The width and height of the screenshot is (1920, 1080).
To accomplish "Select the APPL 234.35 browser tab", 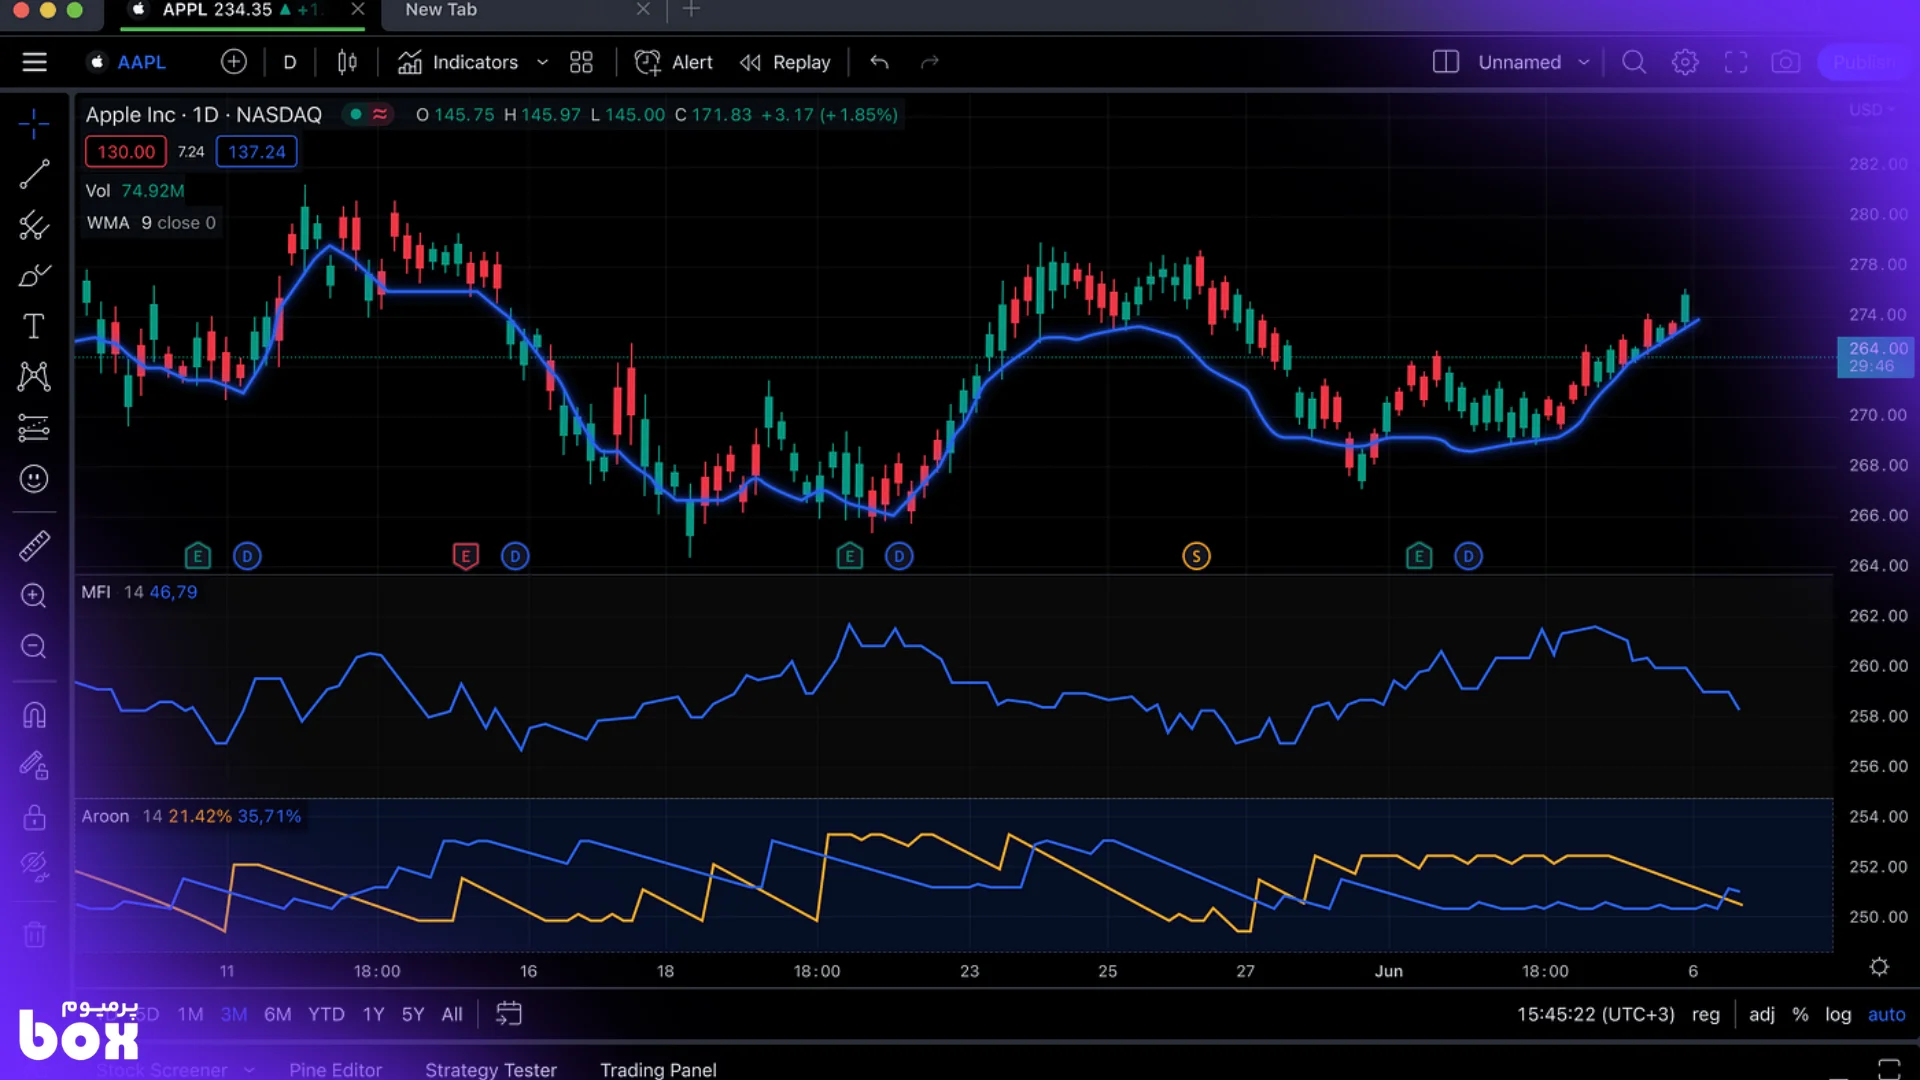I will (240, 10).
